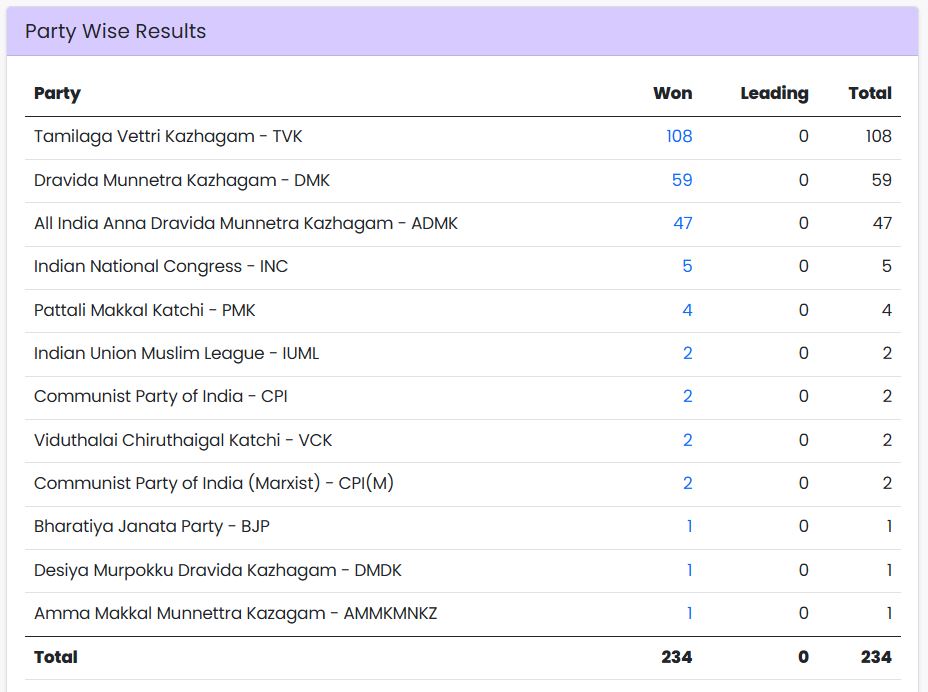Image resolution: width=928 pixels, height=692 pixels.
Task: Click TVK's Total column value 108
Action: [x=878, y=136]
